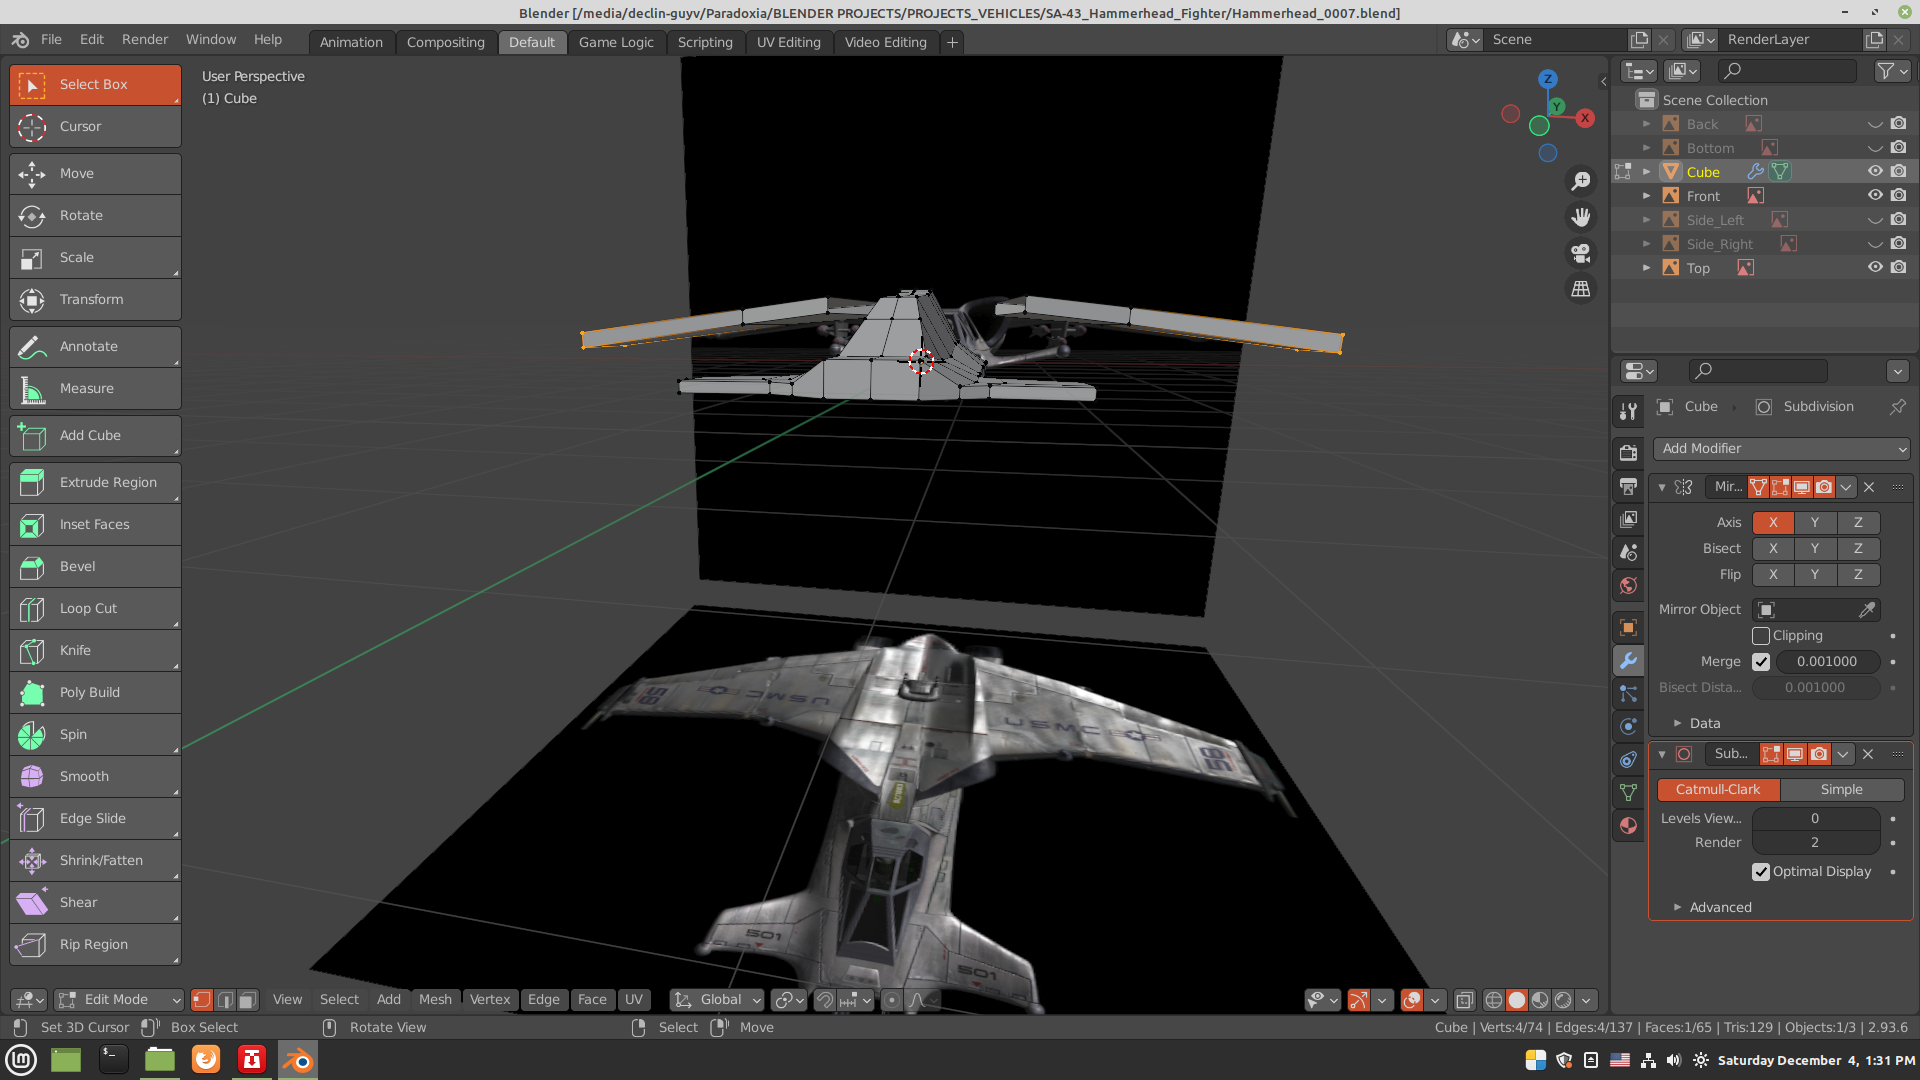Choose the Annotate tool
The image size is (1920, 1080).
[95, 347]
